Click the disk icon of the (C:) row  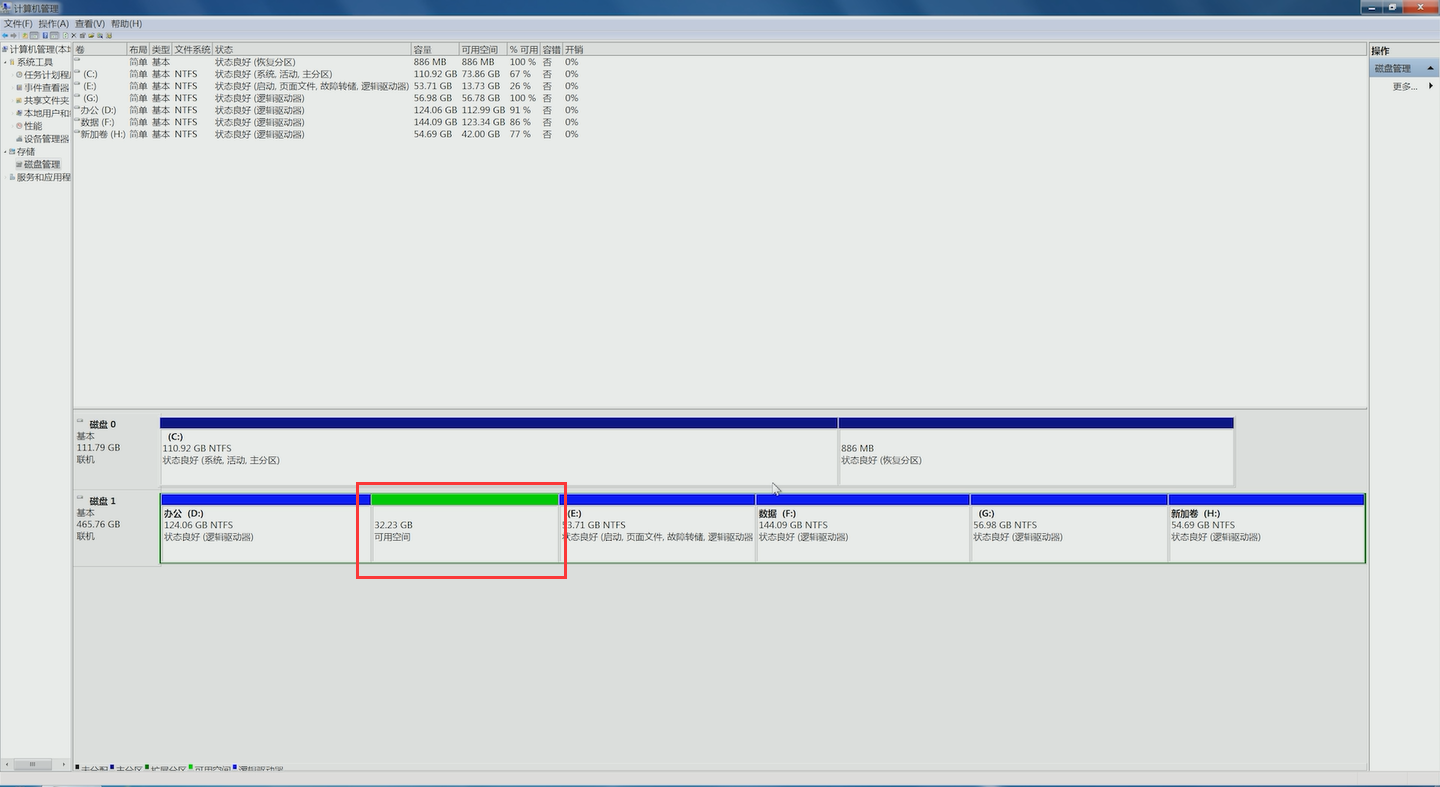[x=78, y=74]
